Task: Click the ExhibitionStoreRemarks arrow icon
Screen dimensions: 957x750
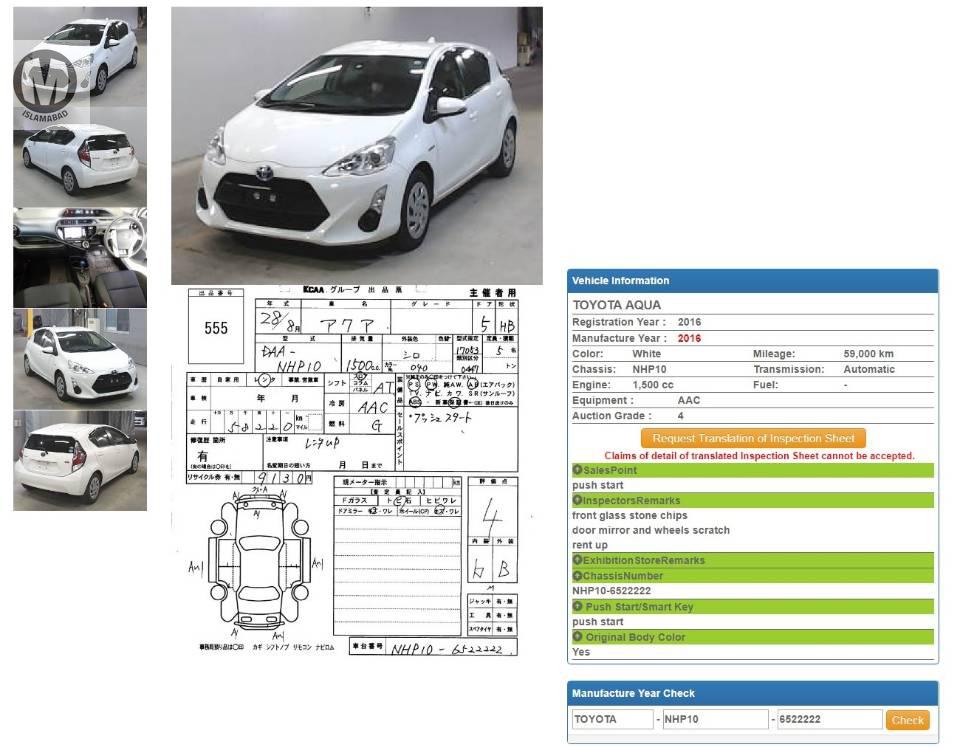Action: 577,560
